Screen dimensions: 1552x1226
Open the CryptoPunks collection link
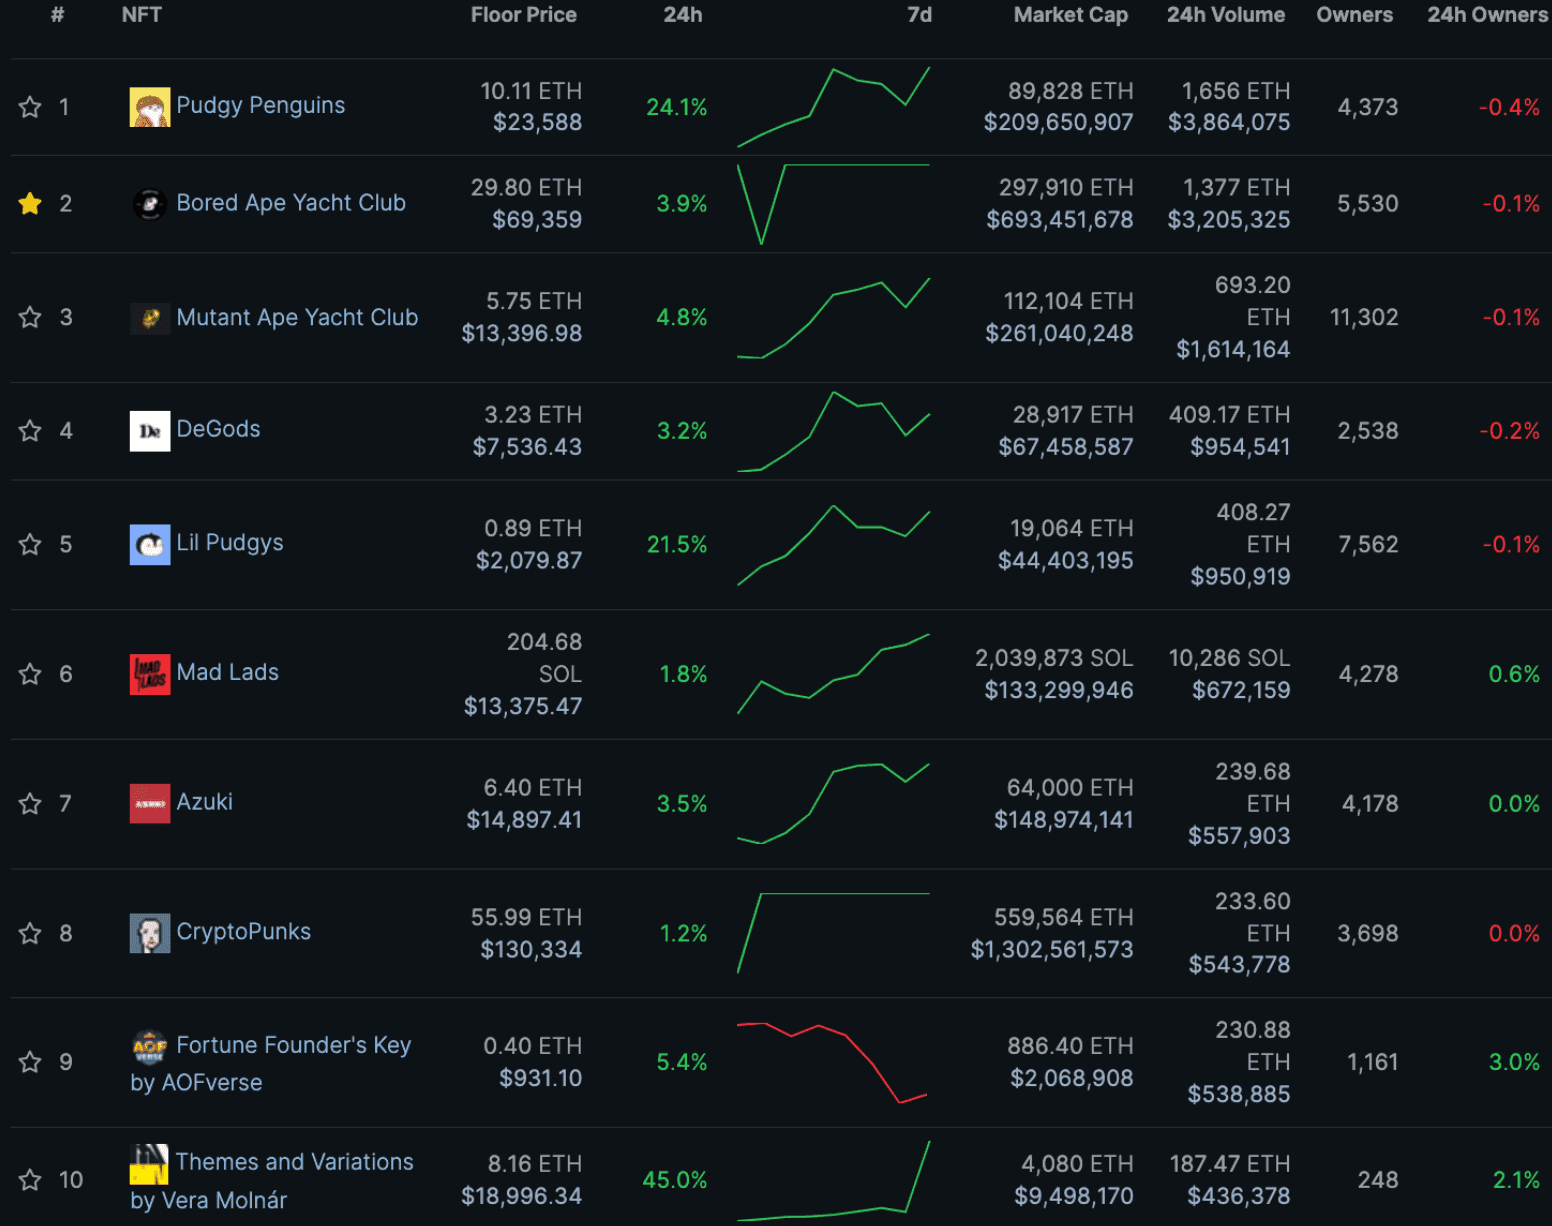point(243,931)
